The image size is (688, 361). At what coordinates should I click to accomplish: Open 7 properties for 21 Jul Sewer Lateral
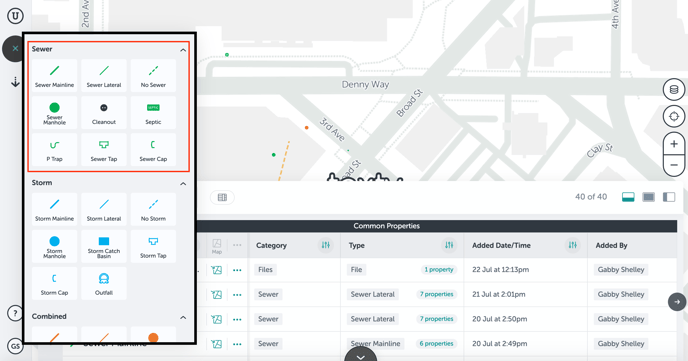(x=436, y=294)
